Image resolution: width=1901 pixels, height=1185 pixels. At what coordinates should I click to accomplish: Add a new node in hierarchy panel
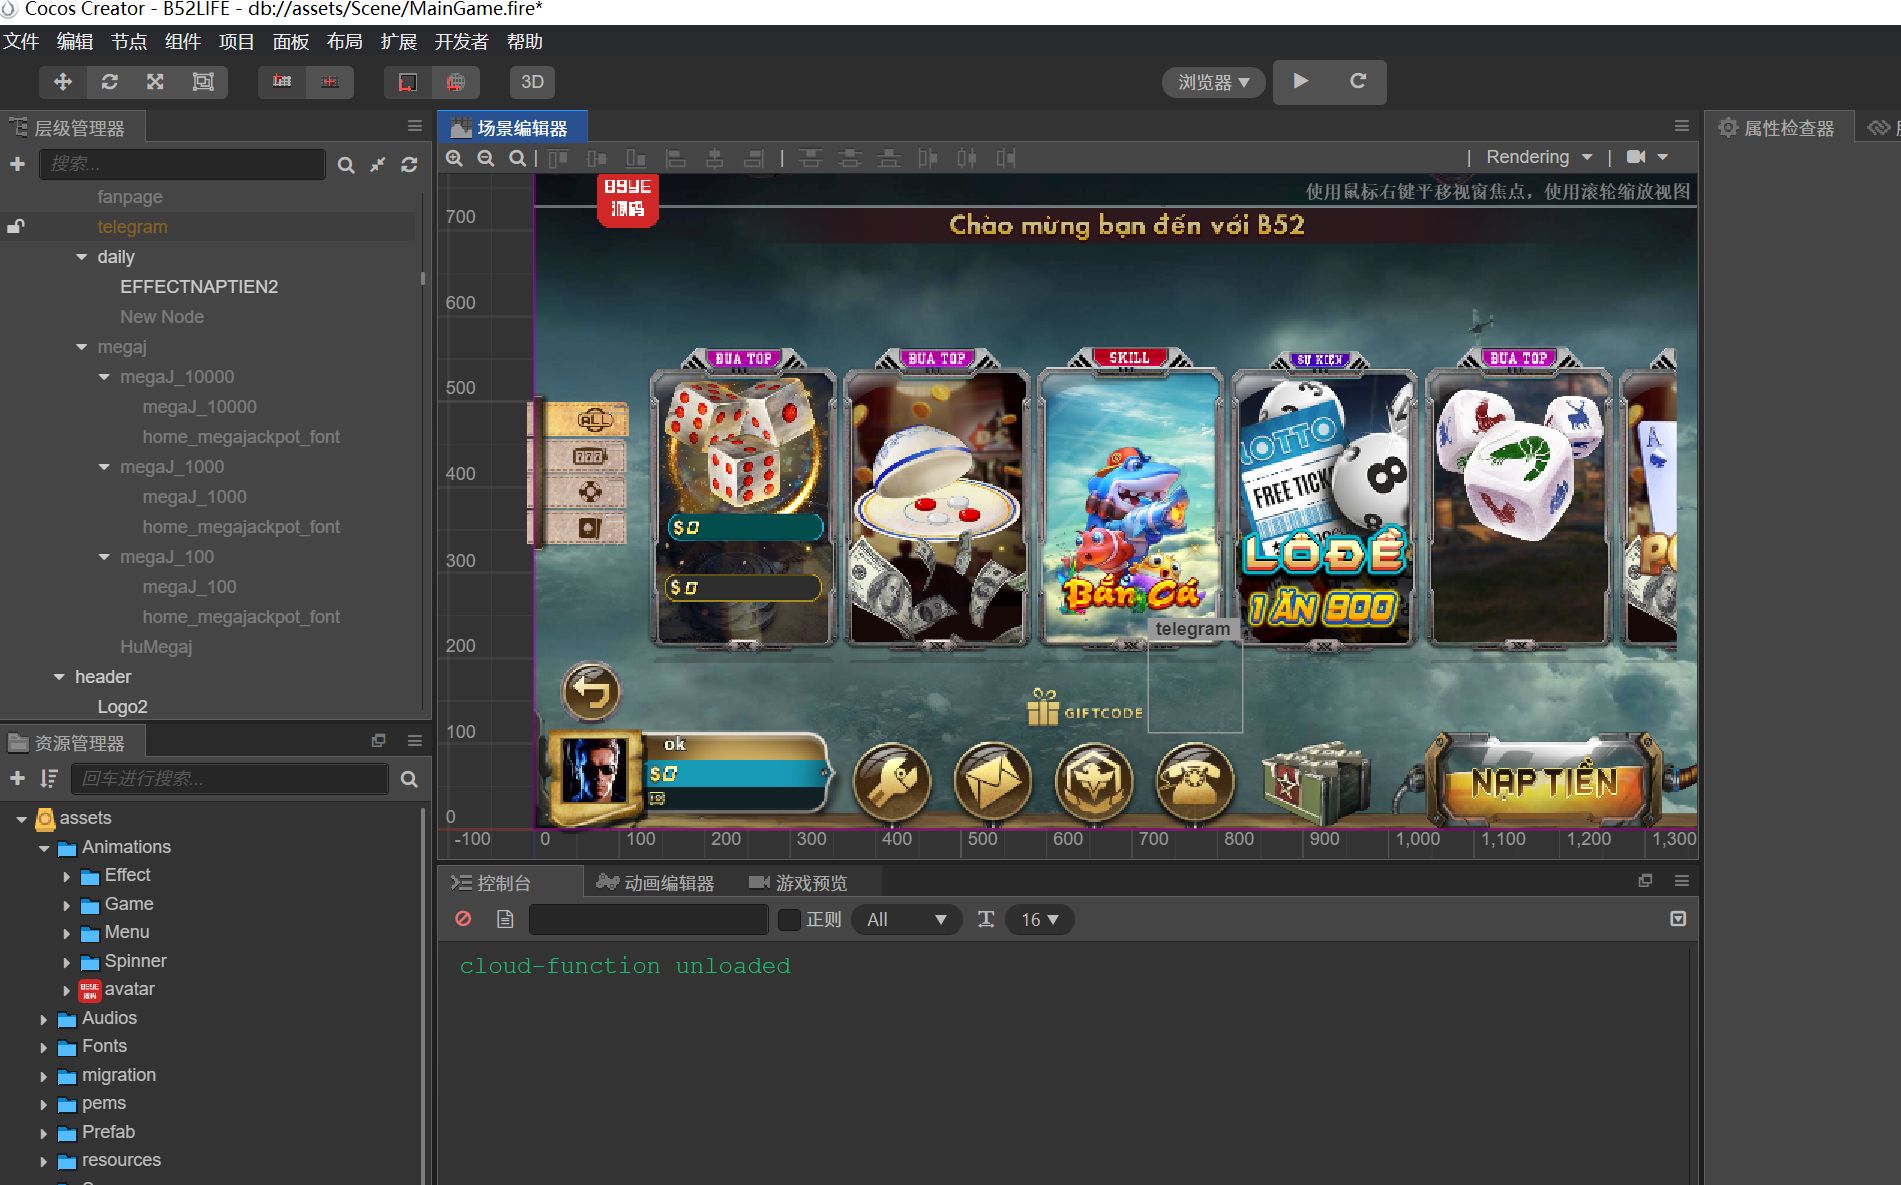(x=17, y=164)
